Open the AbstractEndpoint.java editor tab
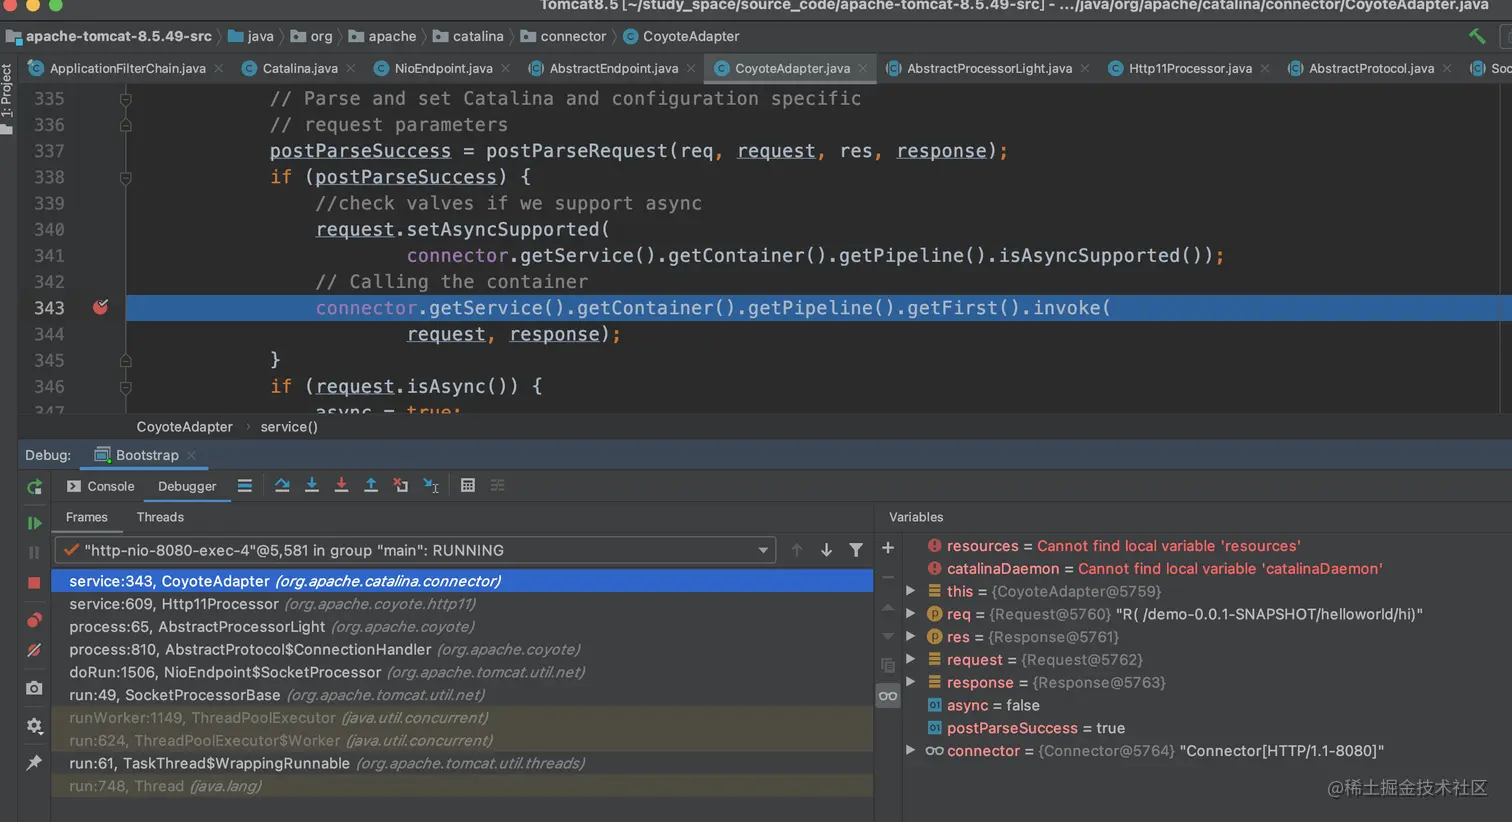The height and width of the screenshot is (822, 1512). pyautogui.click(x=613, y=68)
